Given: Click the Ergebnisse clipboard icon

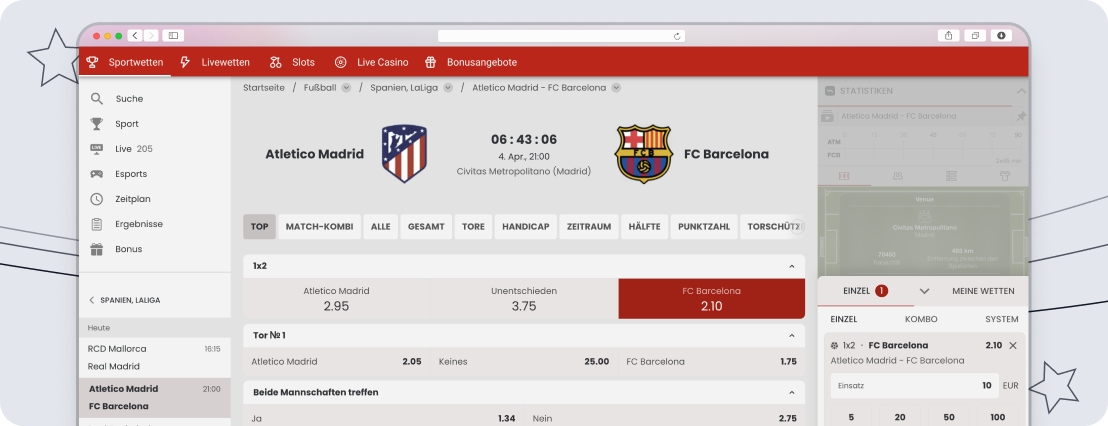Looking at the screenshot, I should pos(97,224).
